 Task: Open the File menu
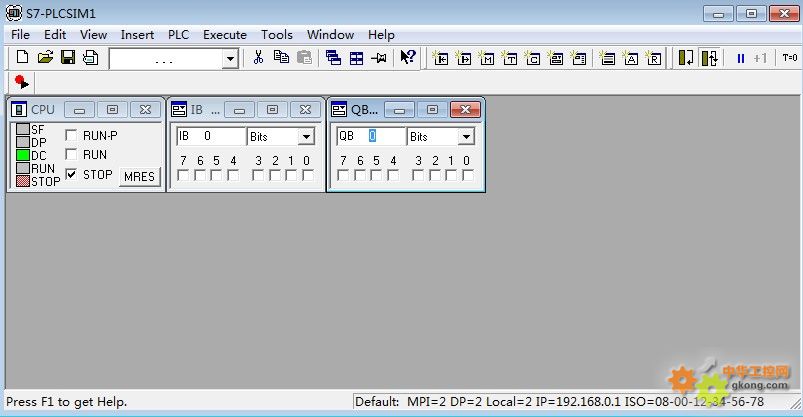(x=20, y=35)
